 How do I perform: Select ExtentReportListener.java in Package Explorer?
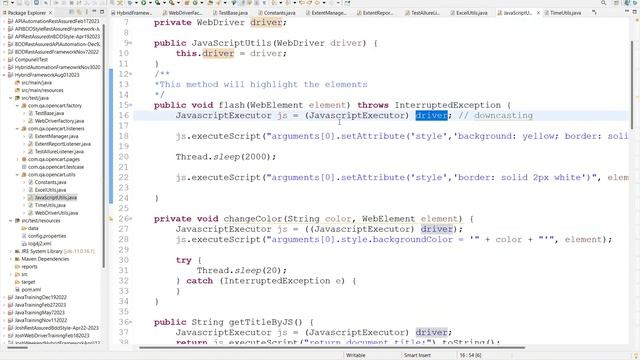(62, 144)
